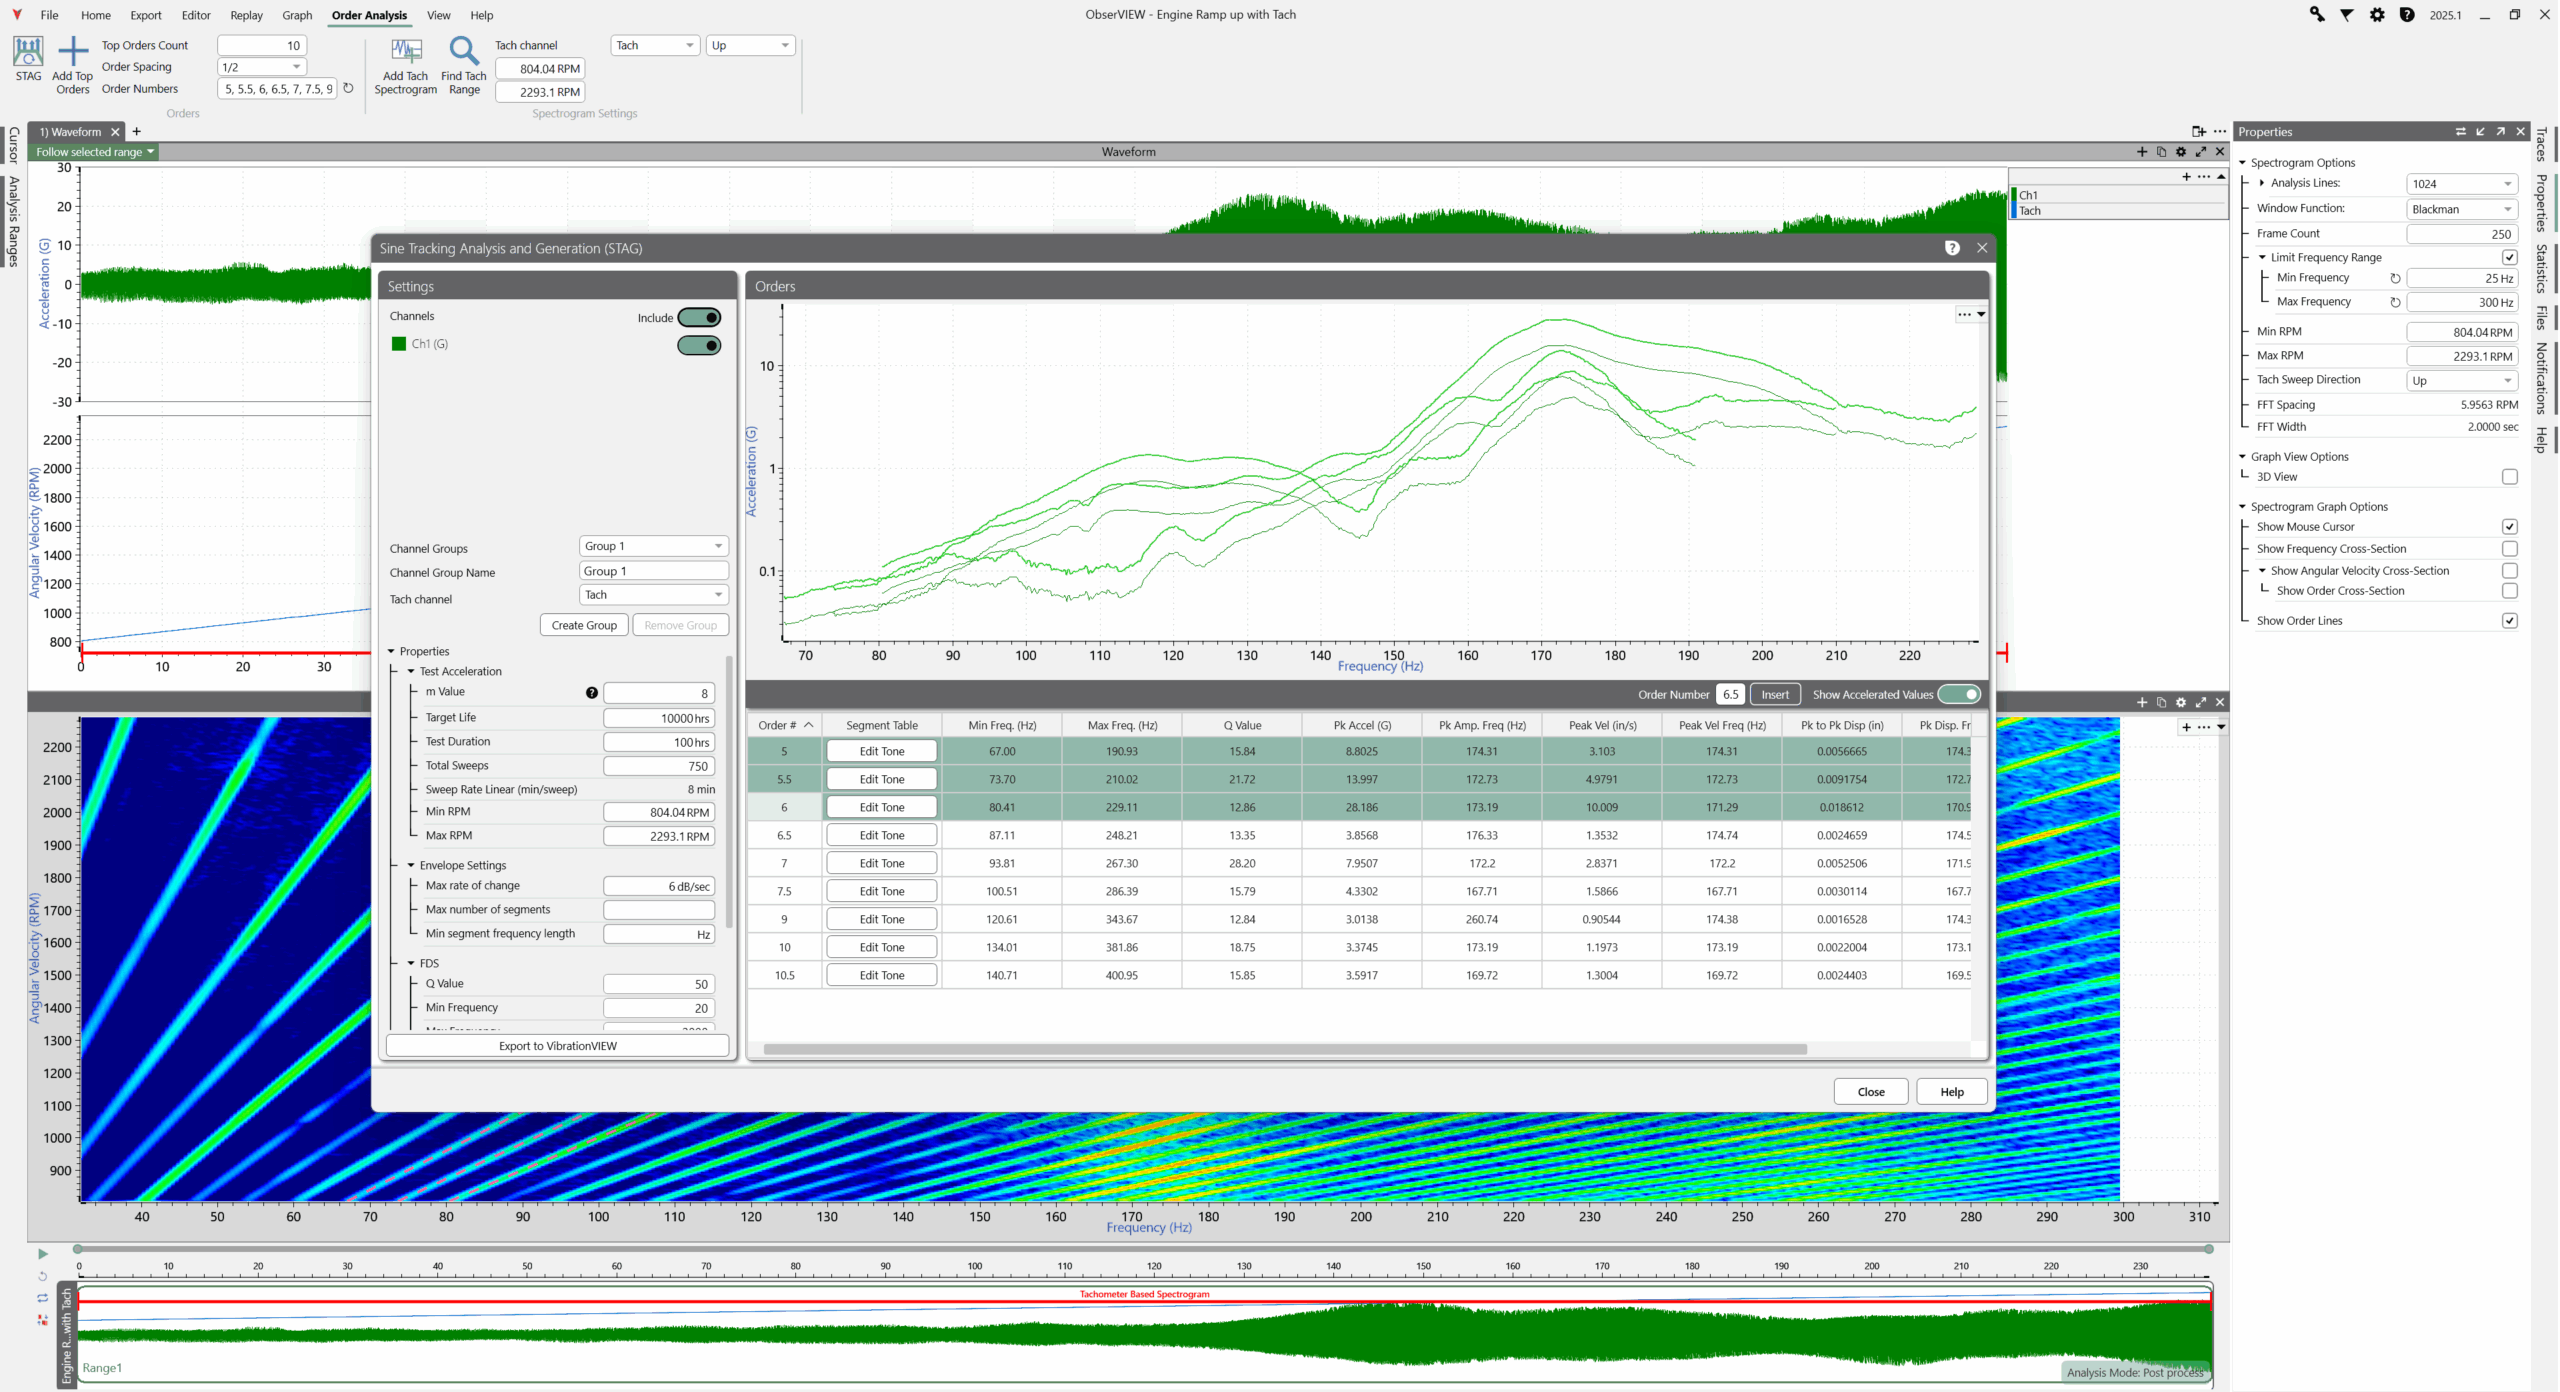
Task: Refresh the Order Numbers list icon
Action: coord(348,89)
